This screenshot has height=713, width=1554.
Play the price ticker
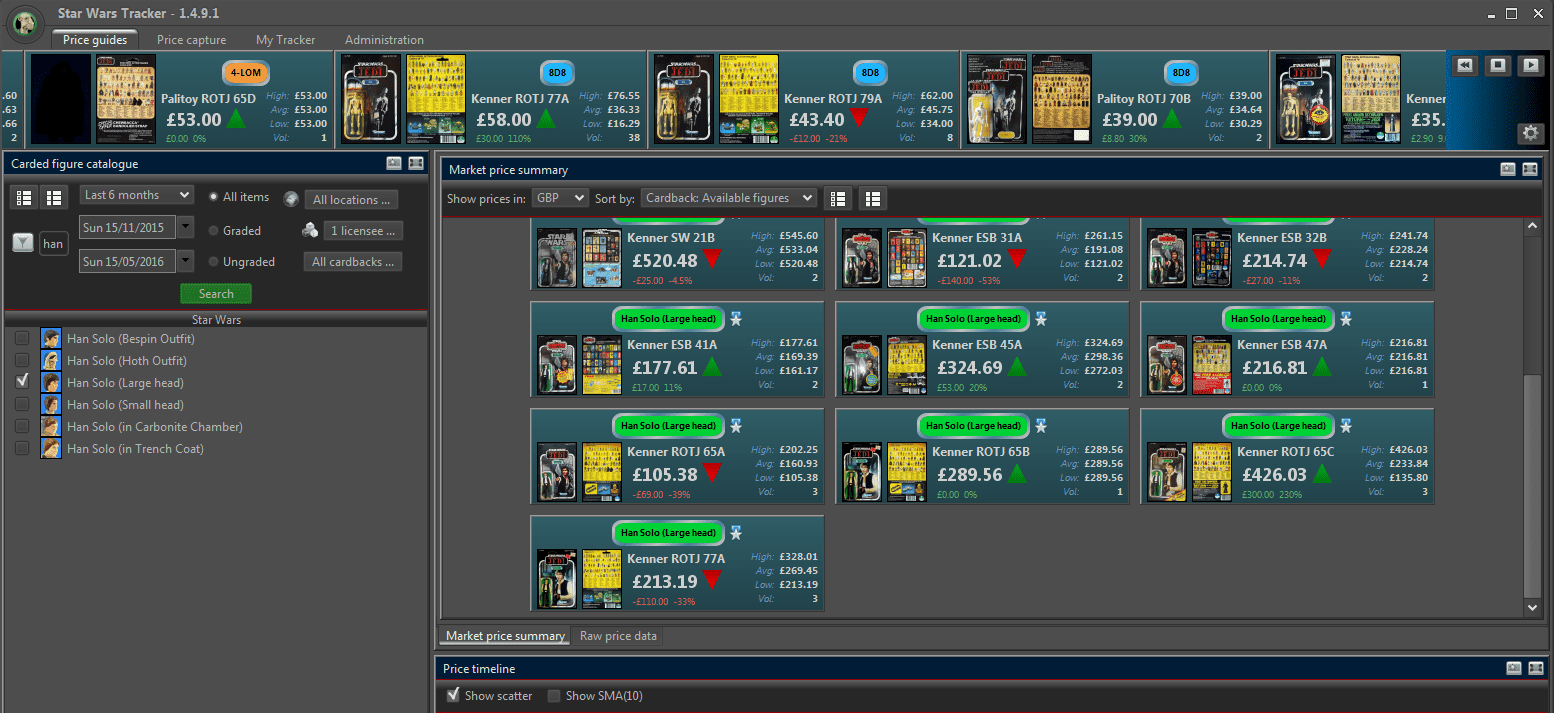(x=1529, y=65)
